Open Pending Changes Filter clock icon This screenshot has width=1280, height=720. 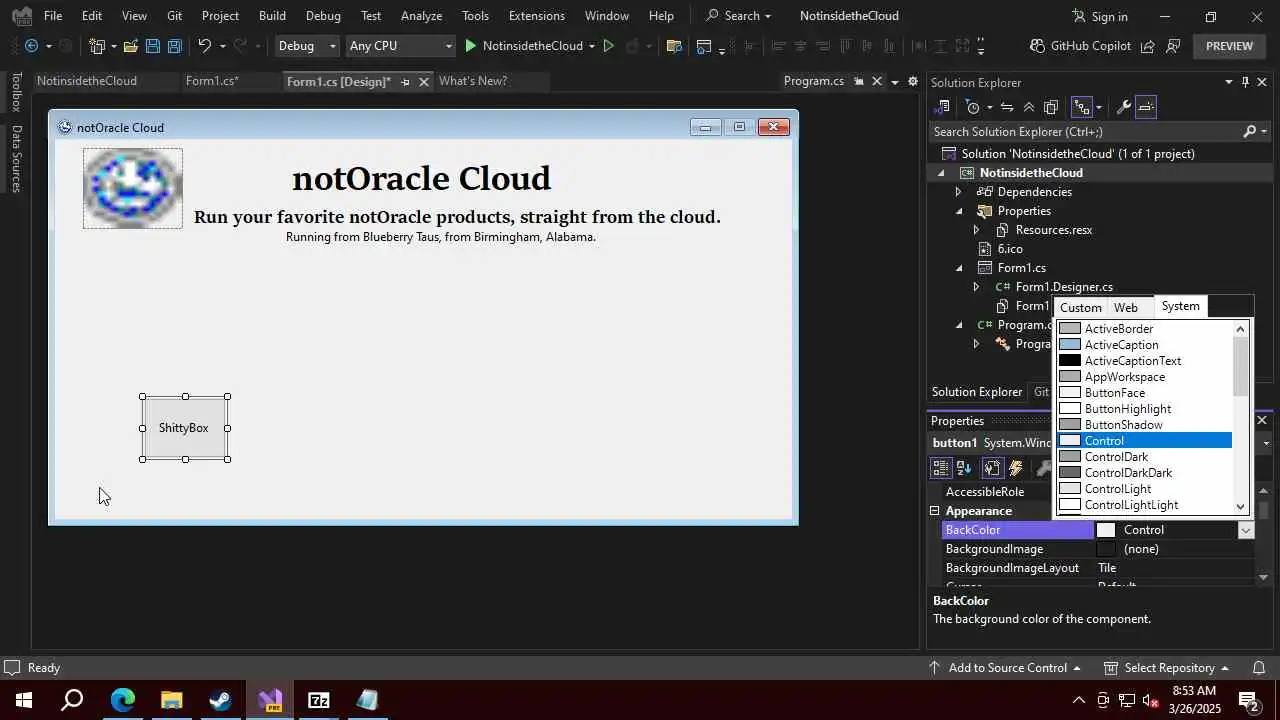click(973, 107)
